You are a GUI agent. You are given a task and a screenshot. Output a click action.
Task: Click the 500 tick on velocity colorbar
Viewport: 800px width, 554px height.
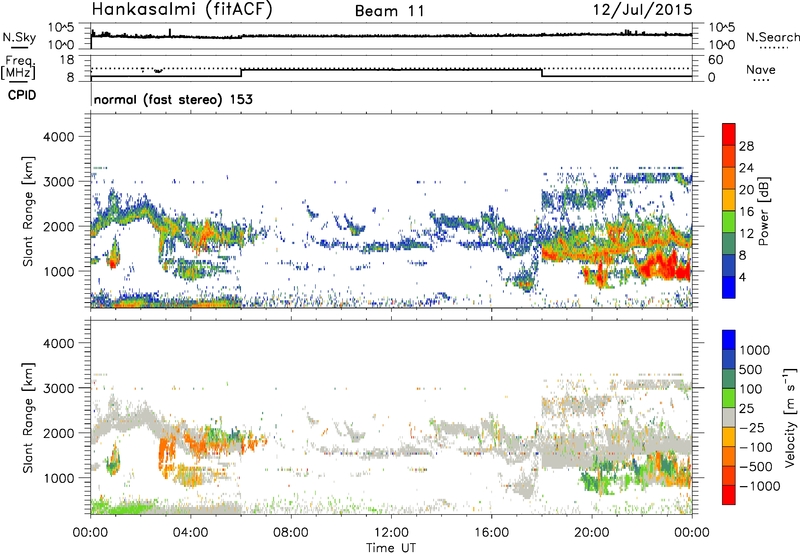click(x=751, y=369)
